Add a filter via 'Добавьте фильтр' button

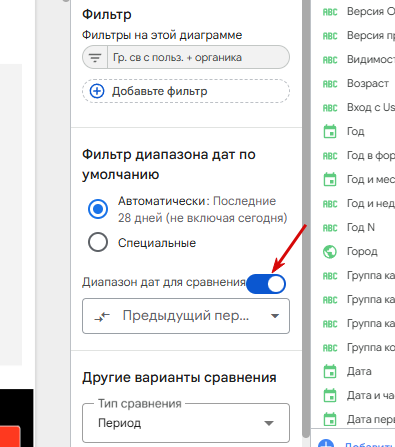coord(186,91)
